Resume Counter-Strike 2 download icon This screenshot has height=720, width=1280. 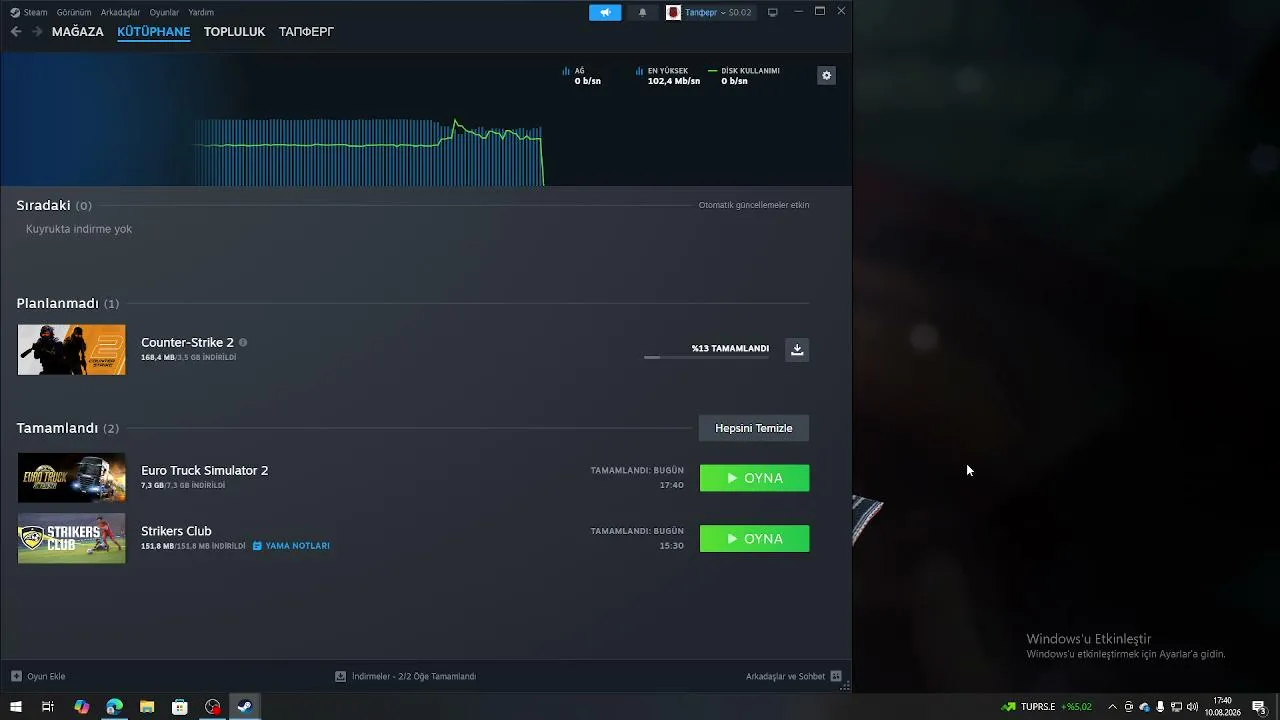(797, 349)
